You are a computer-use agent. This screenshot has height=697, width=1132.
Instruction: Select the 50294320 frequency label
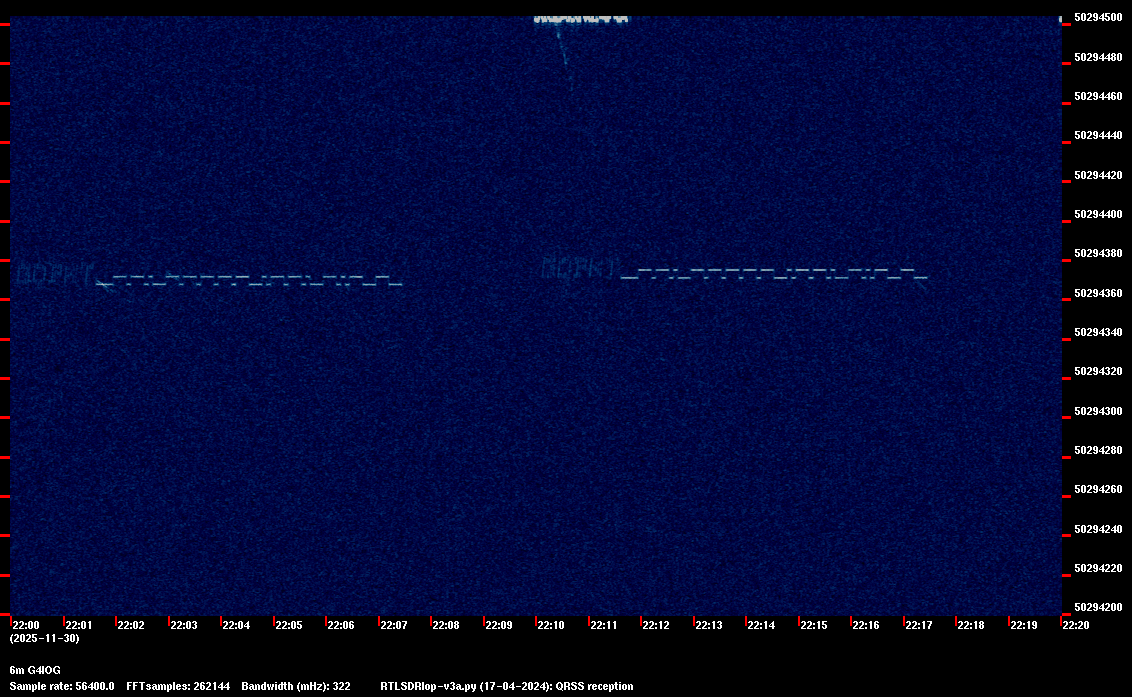point(1098,371)
